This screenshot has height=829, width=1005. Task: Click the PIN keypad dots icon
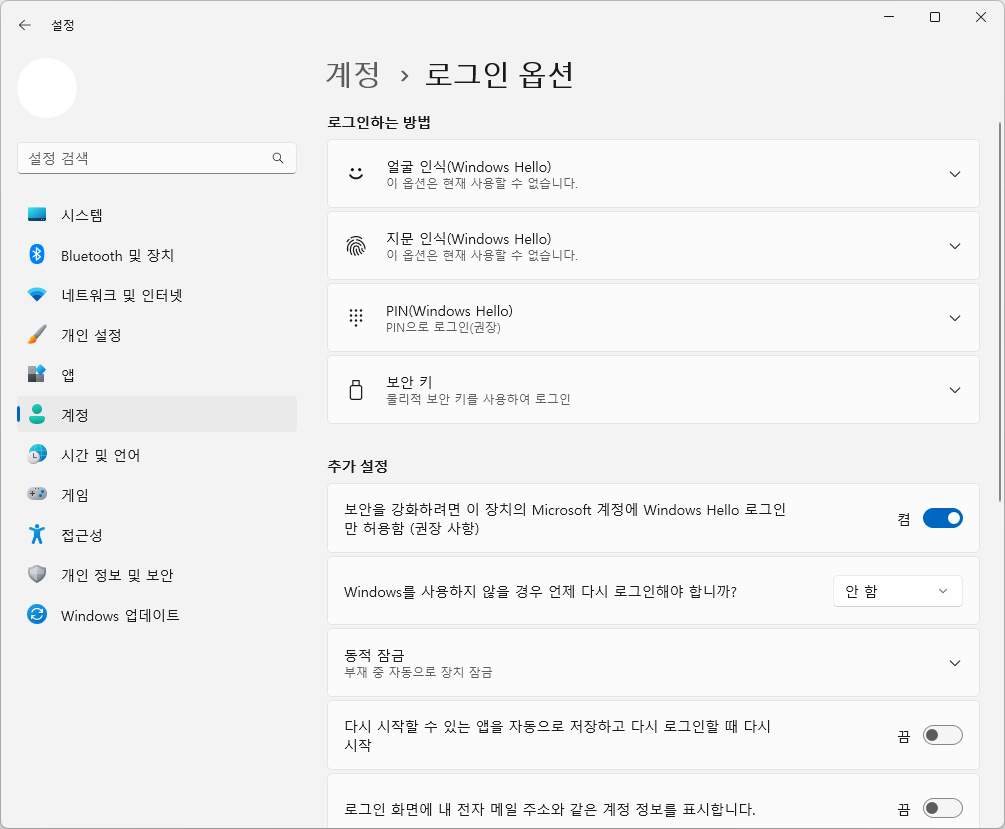pyautogui.click(x=356, y=317)
